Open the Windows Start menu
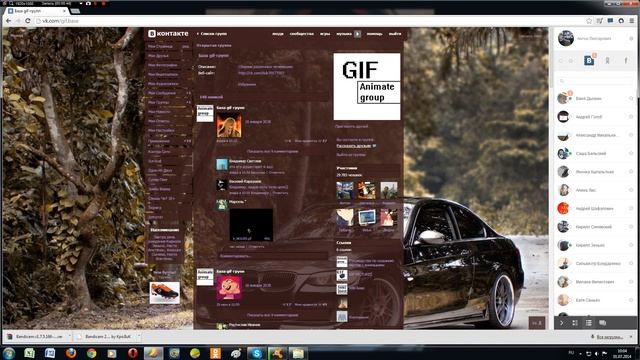640x360 pixels. point(9,353)
